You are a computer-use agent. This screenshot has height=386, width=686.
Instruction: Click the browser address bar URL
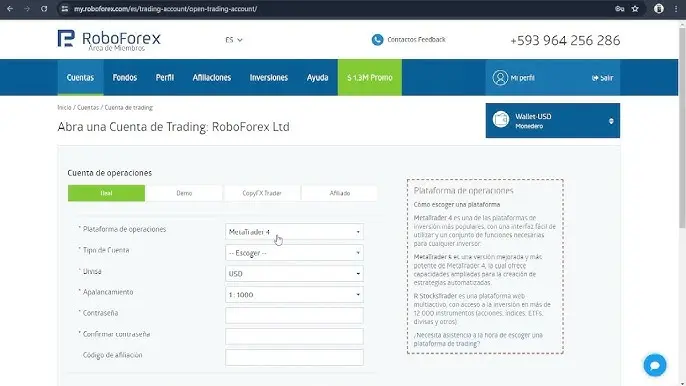pyautogui.click(x=165, y=9)
